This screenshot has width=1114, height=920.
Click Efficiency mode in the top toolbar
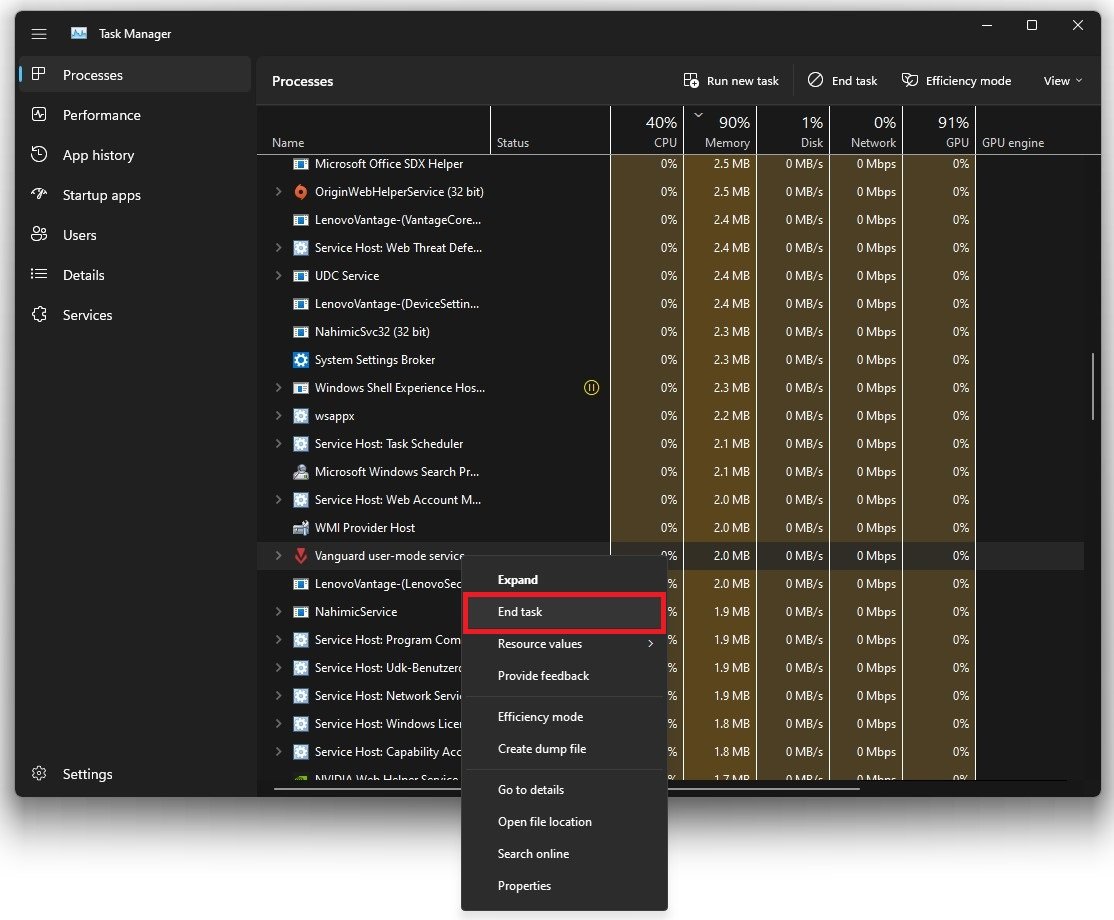pyautogui.click(x=956, y=81)
